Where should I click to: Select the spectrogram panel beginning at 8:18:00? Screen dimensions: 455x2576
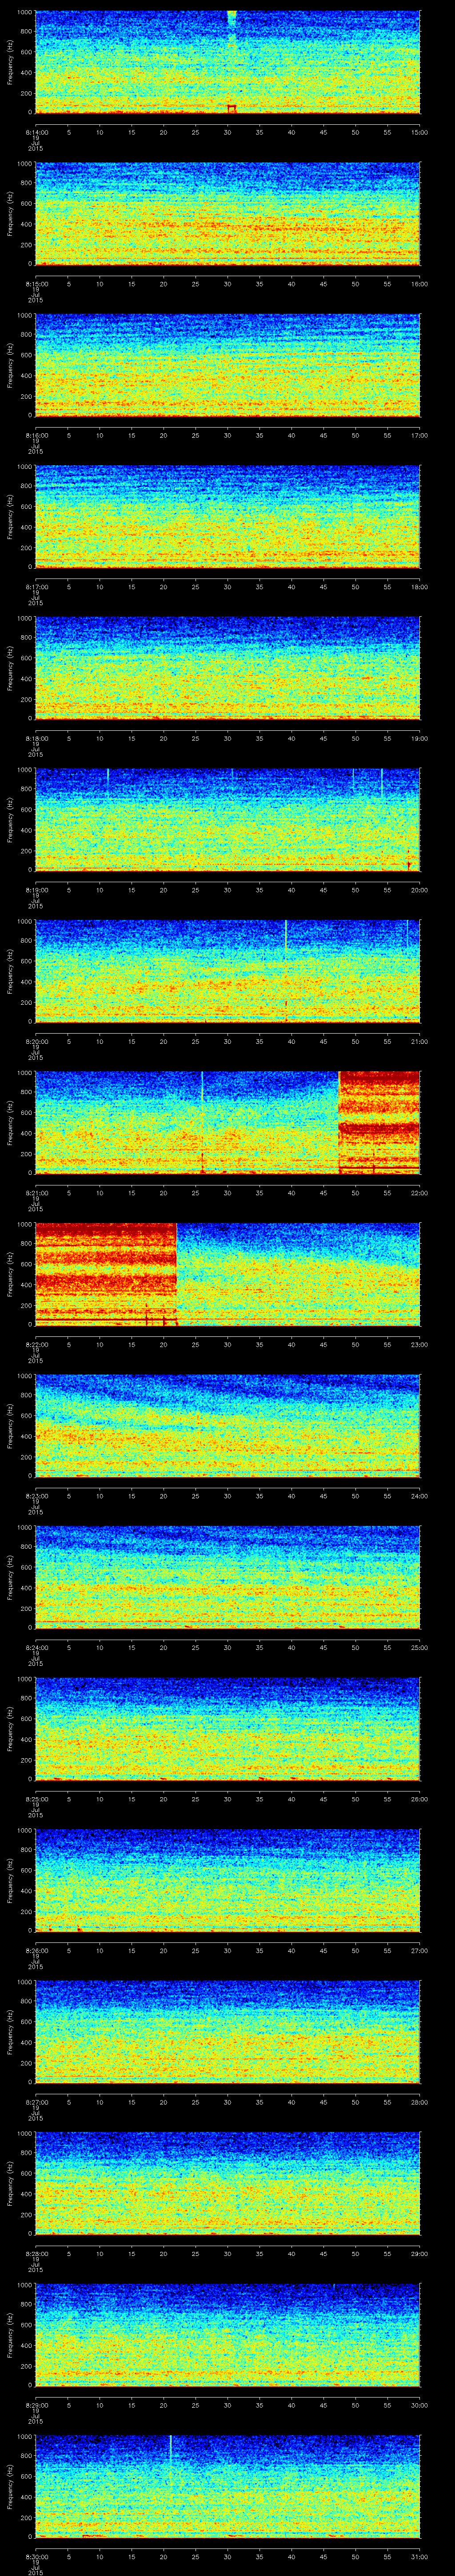point(228,669)
